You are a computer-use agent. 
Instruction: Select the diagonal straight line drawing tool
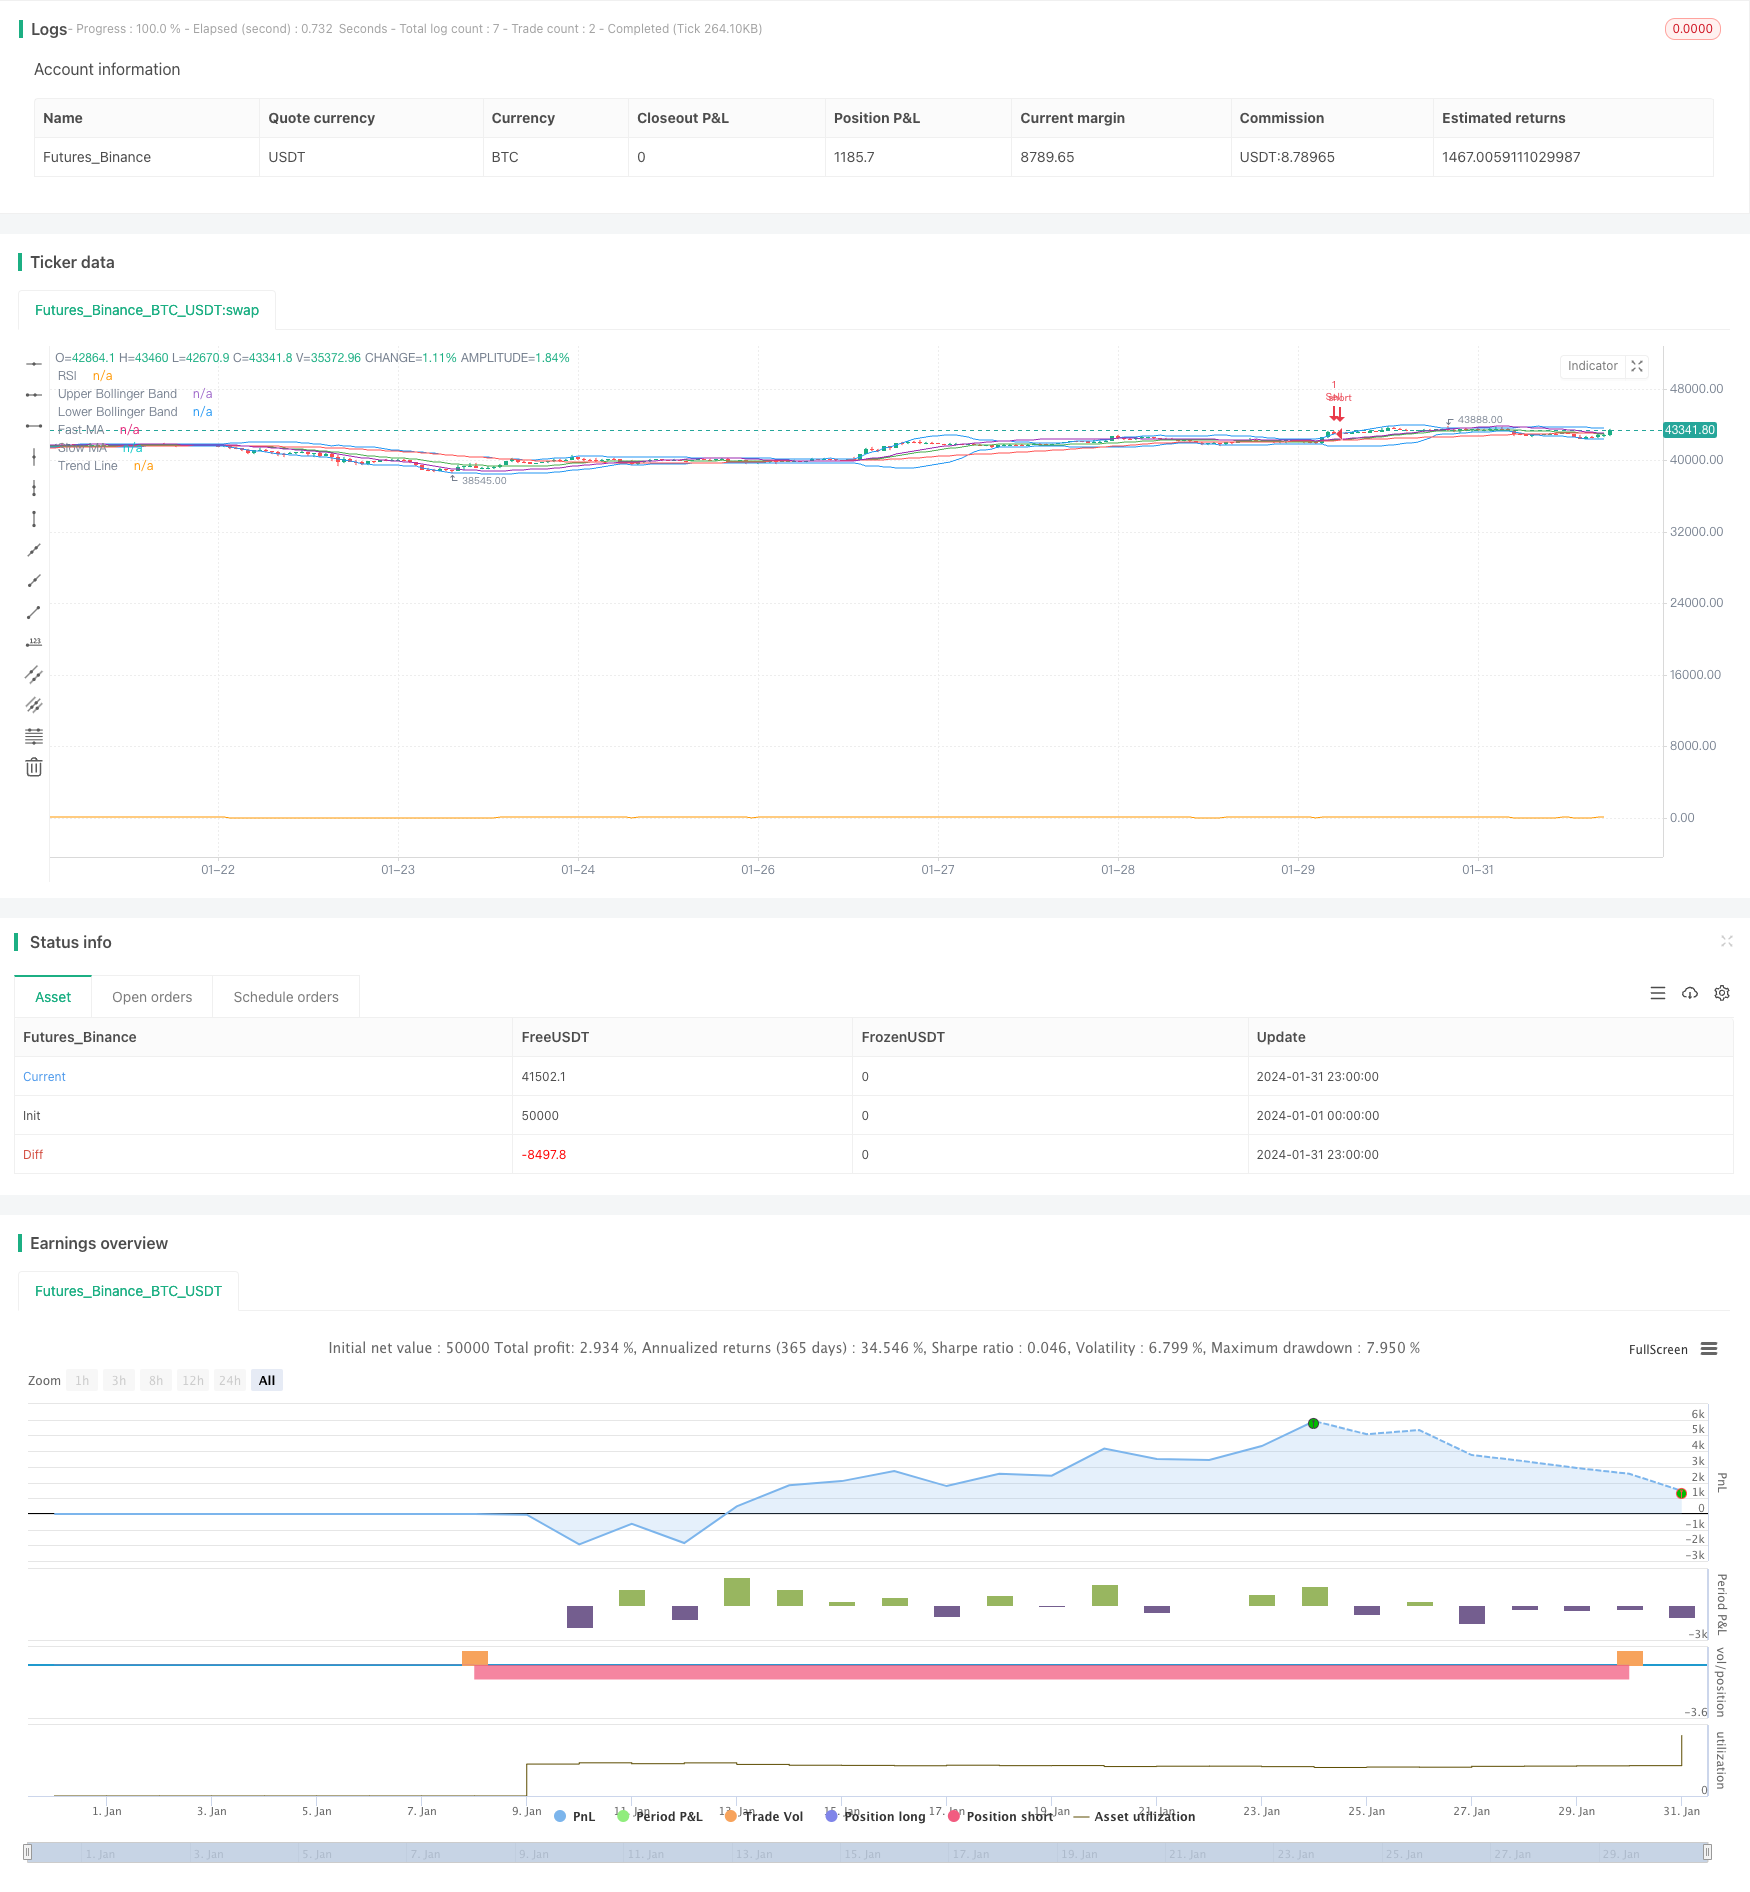tap(34, 550)
